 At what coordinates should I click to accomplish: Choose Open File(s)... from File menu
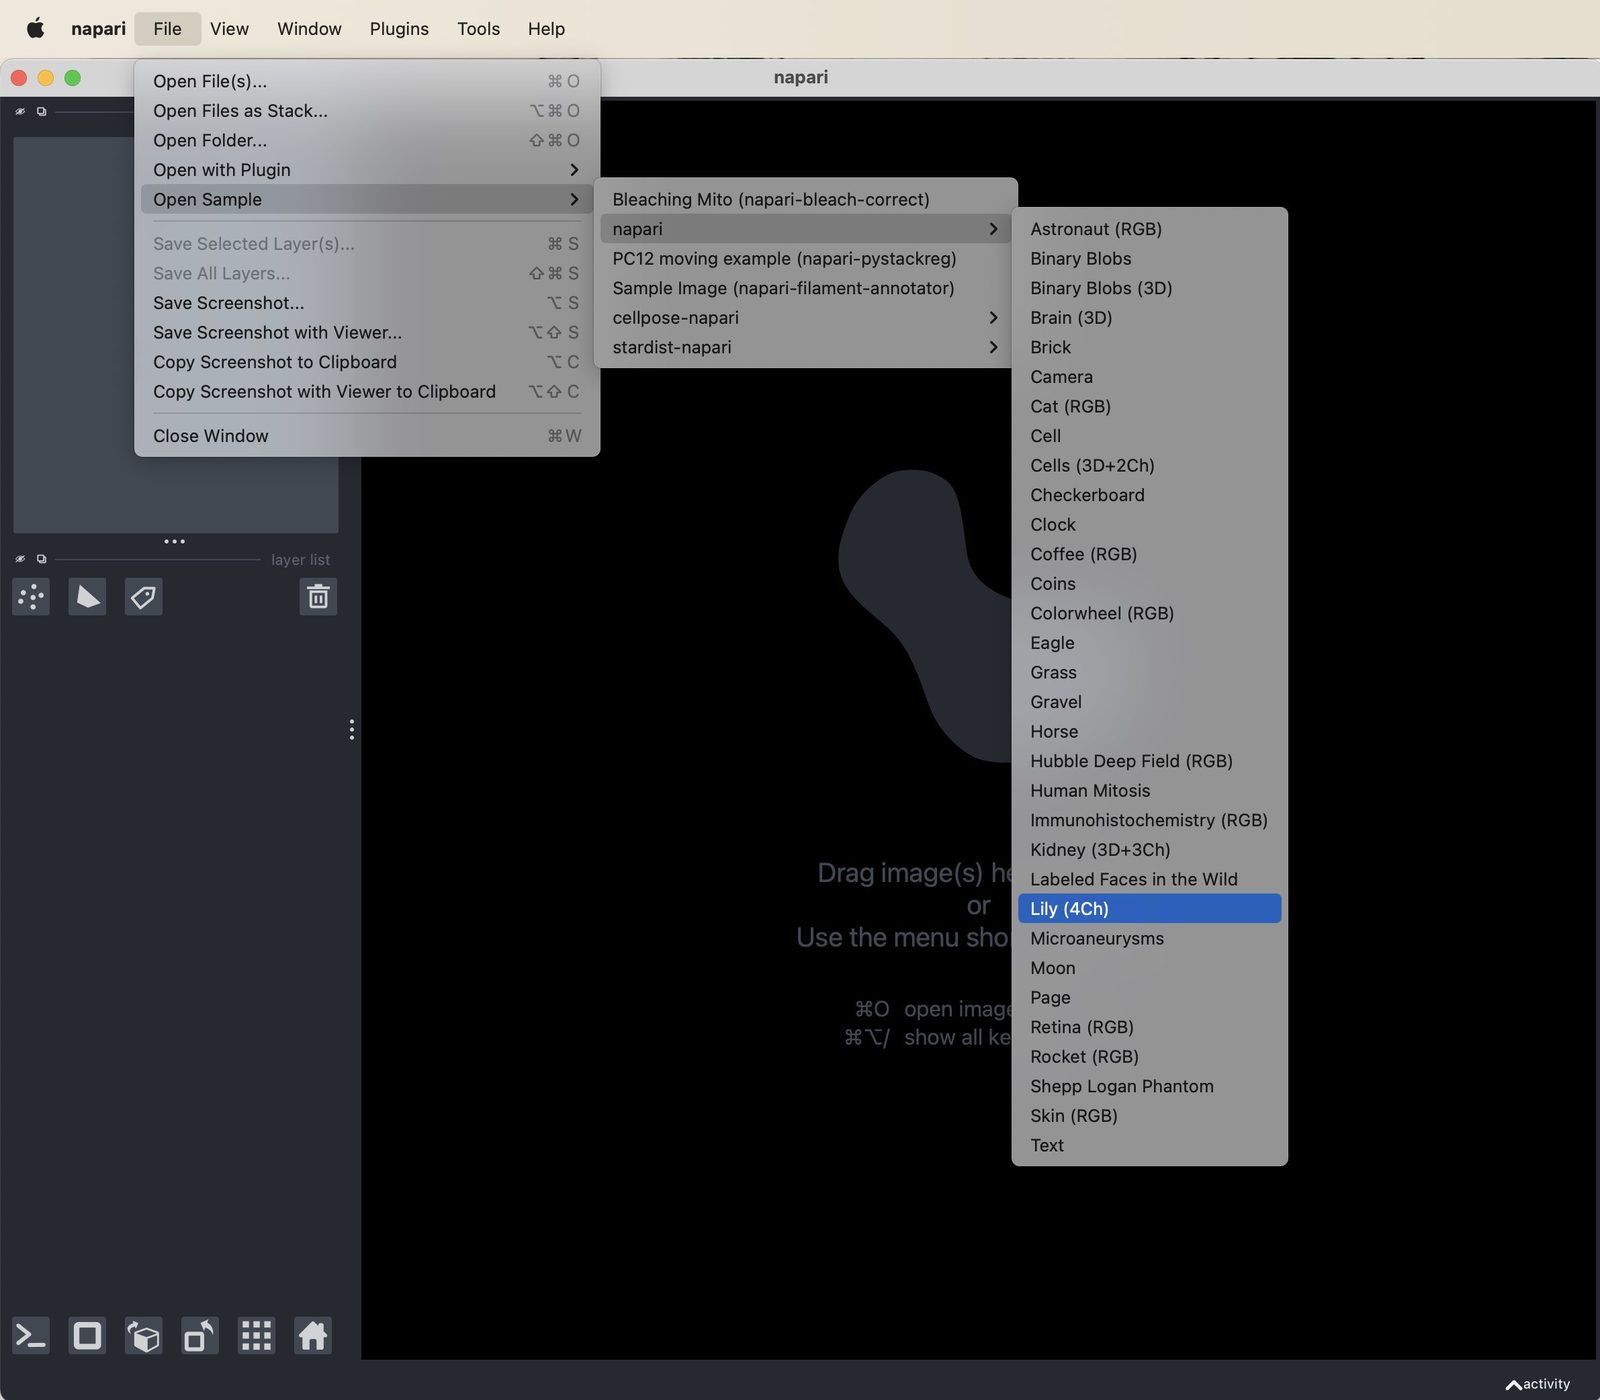click(x=367, y=81)
